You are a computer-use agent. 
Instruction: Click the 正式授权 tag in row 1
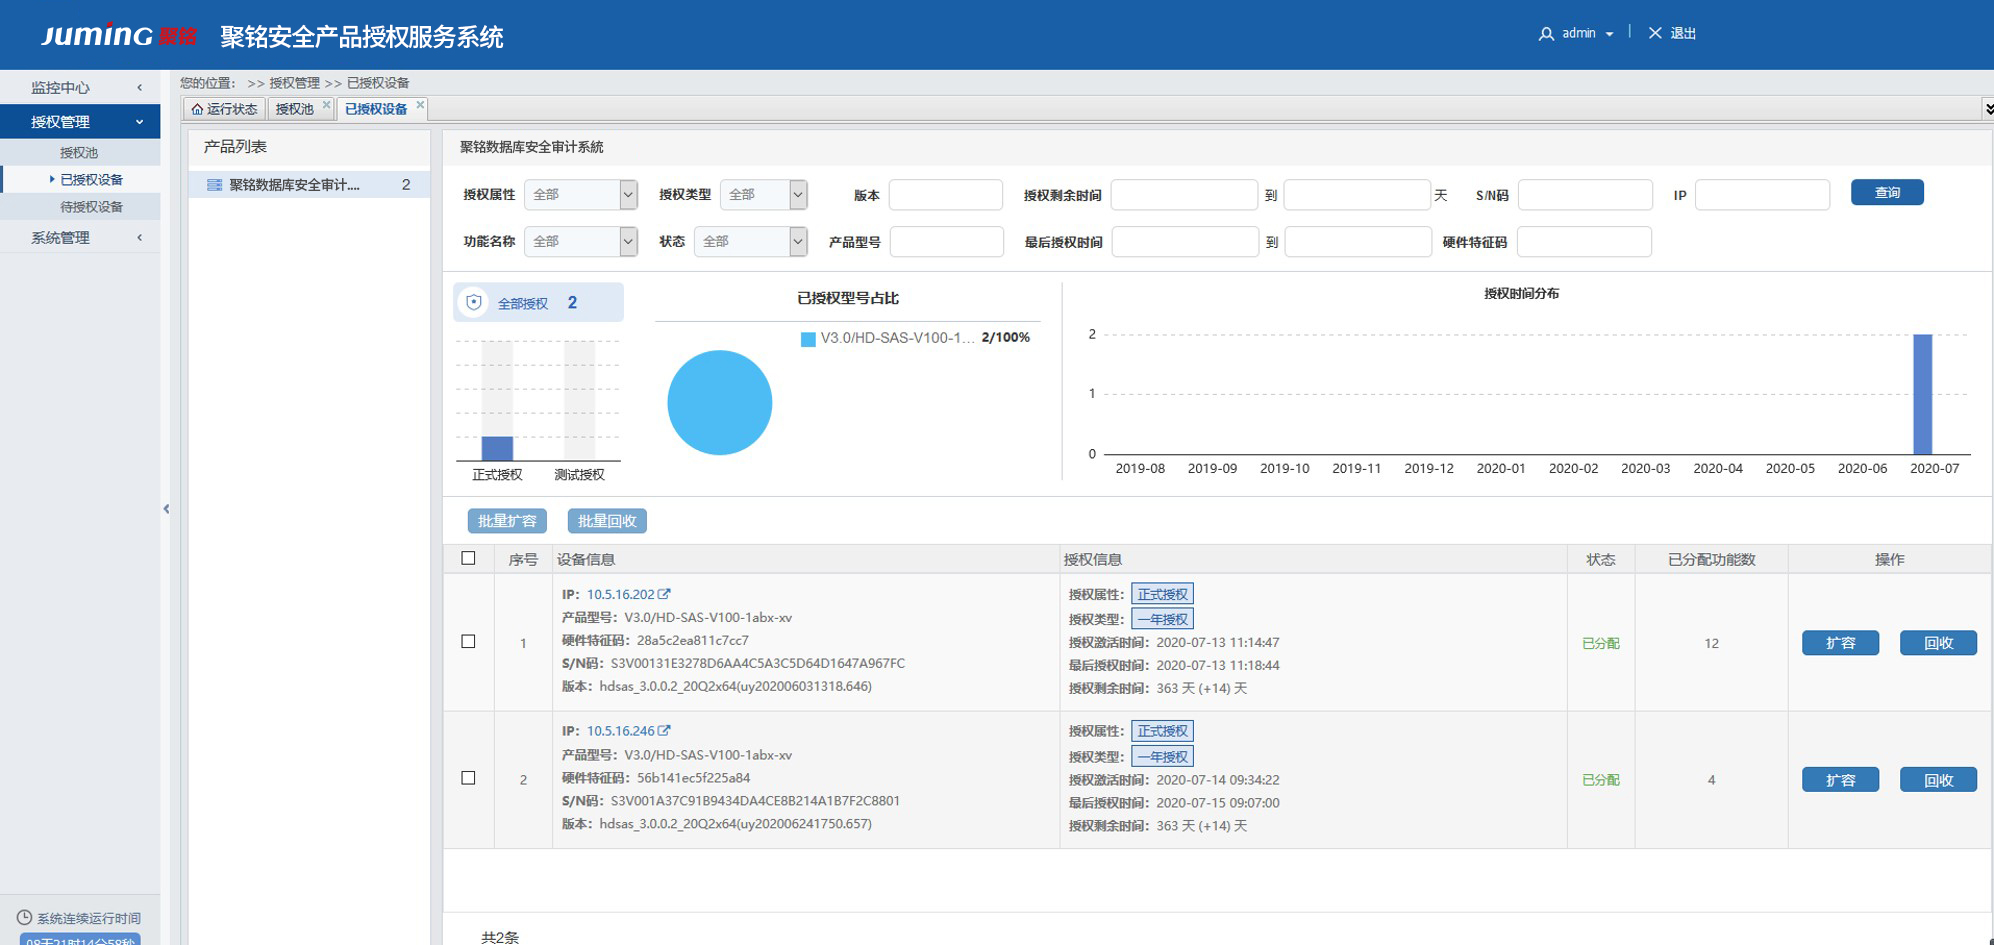click(x=1162, y=594)
